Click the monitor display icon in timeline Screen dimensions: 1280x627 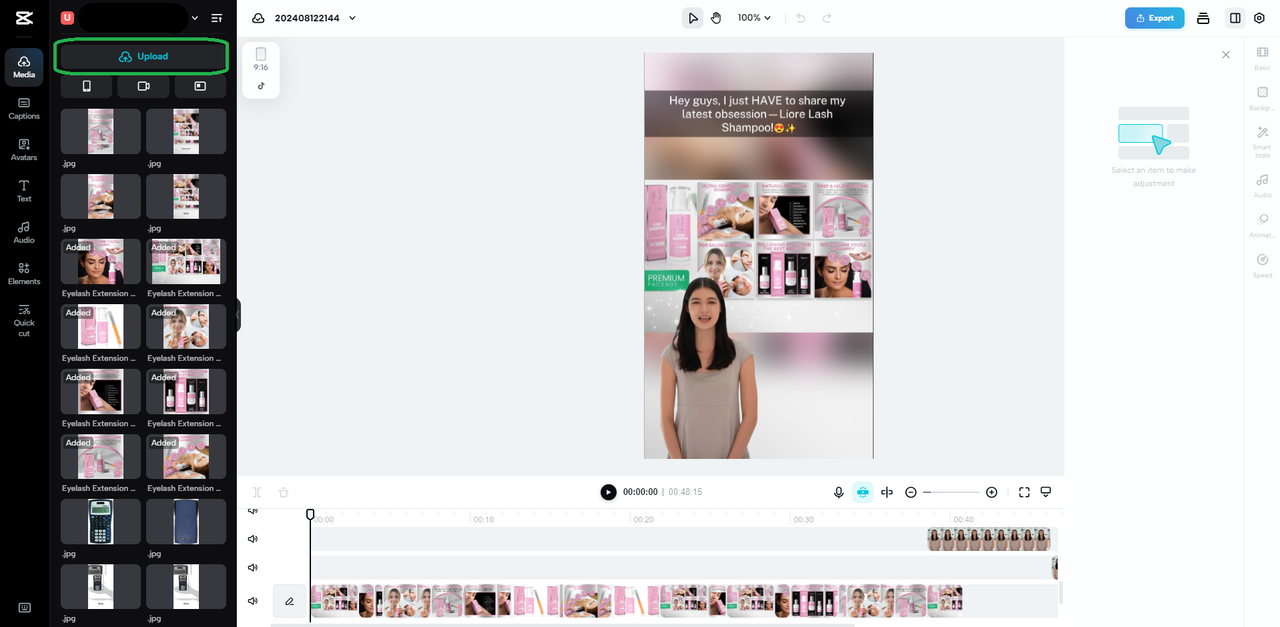tap(1046, 492)
